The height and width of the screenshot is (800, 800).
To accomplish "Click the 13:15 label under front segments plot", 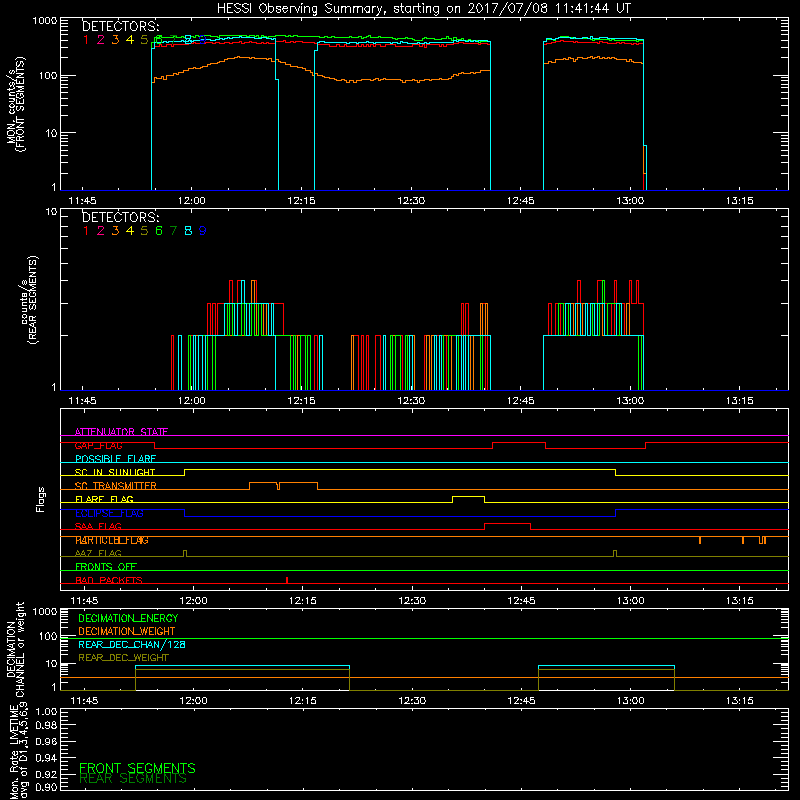I will 739,201.
